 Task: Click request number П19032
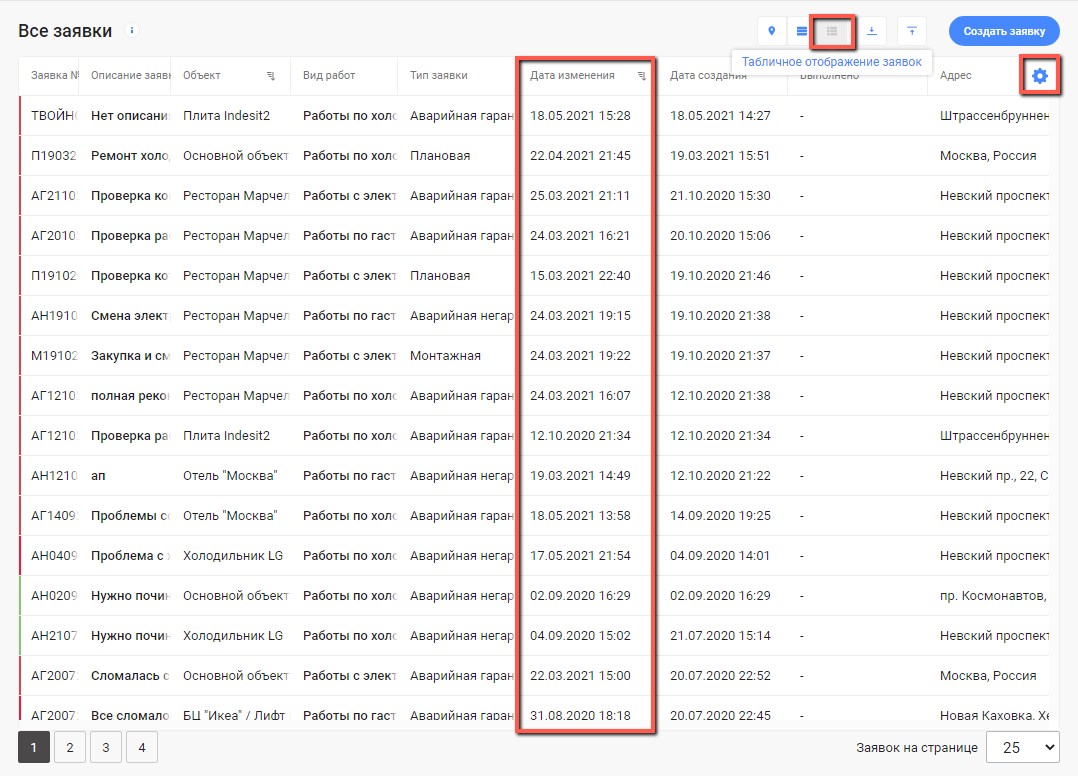pyautogui.click(x=54, y=155)
